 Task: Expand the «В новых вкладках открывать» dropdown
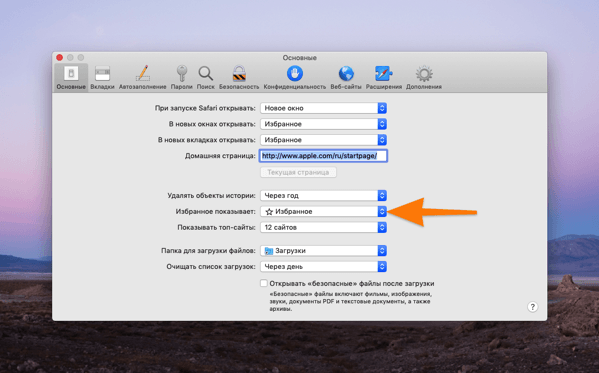point(324,140)
